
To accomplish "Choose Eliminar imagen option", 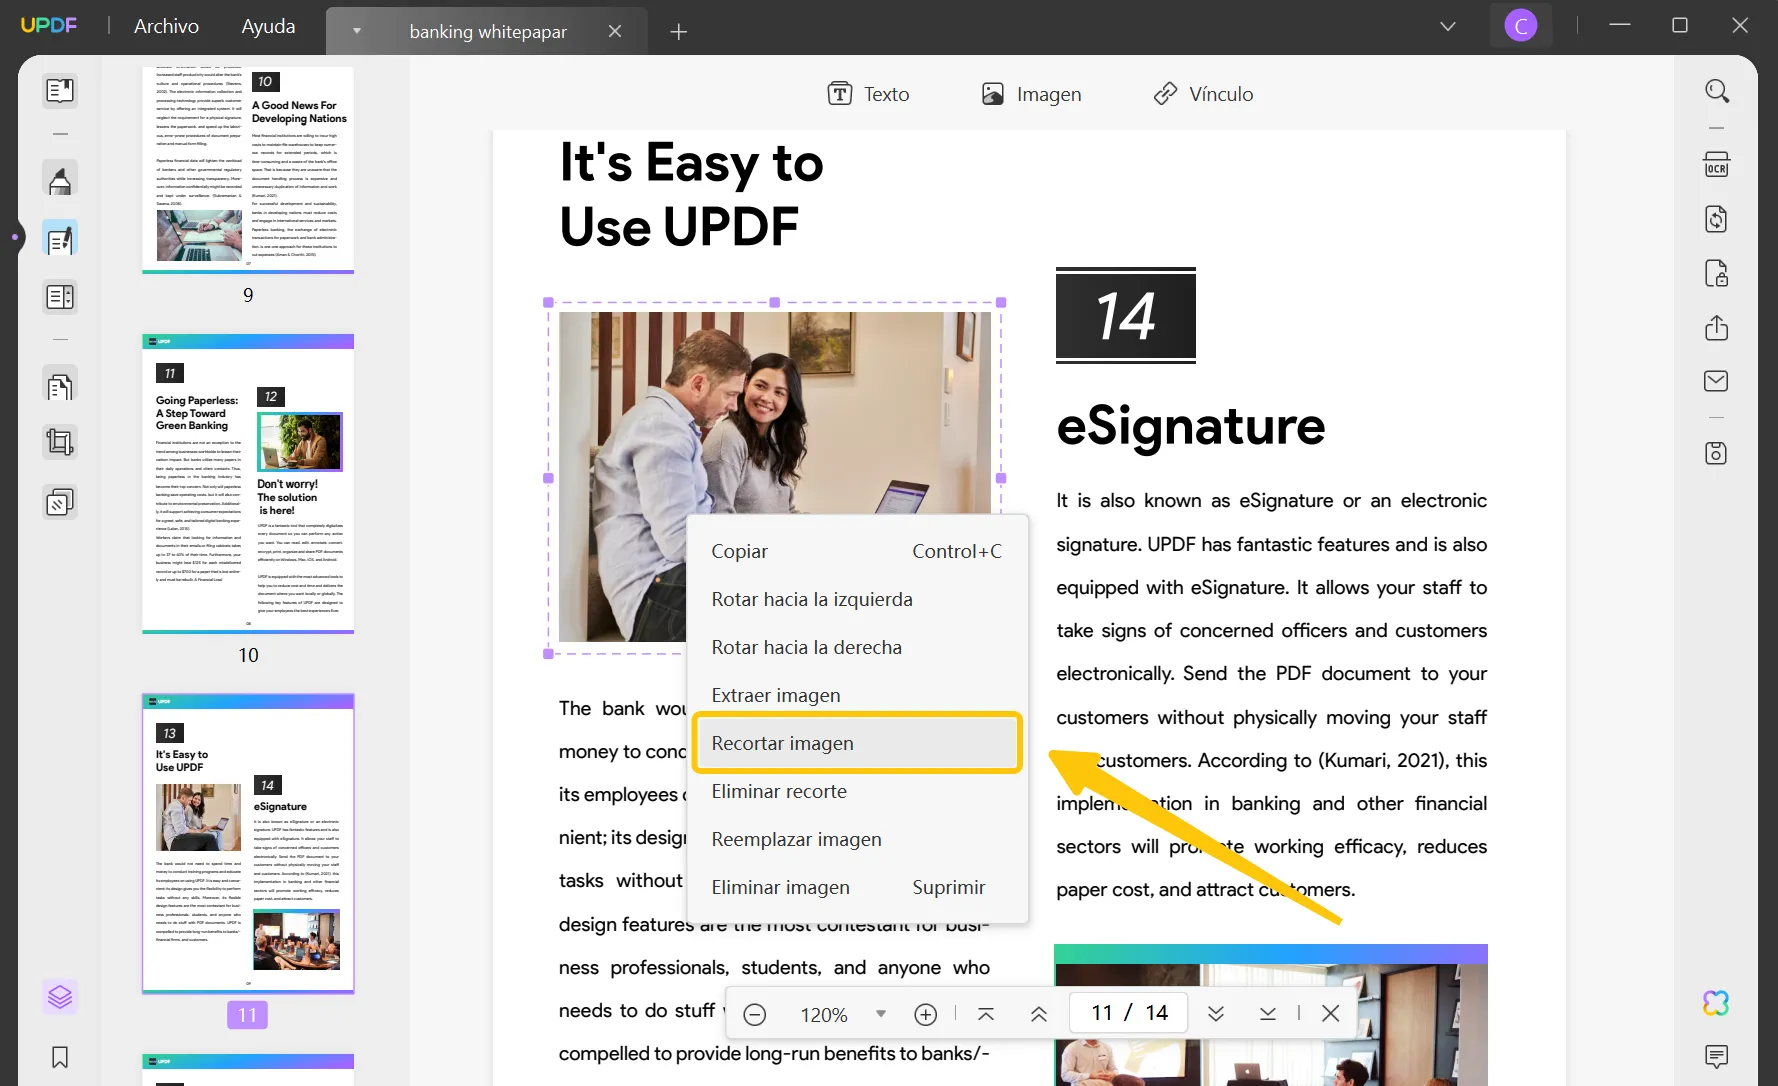I will pyautogui.click(x=857, y=887).
